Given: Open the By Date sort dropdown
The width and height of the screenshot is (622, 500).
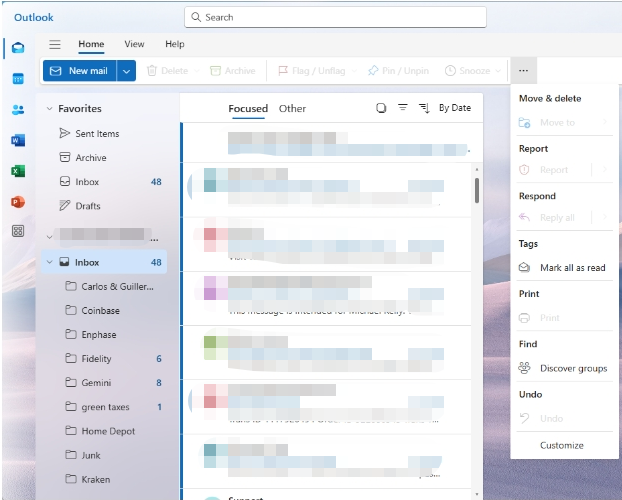Looking at the screenshot, I should tap(455, 108).
